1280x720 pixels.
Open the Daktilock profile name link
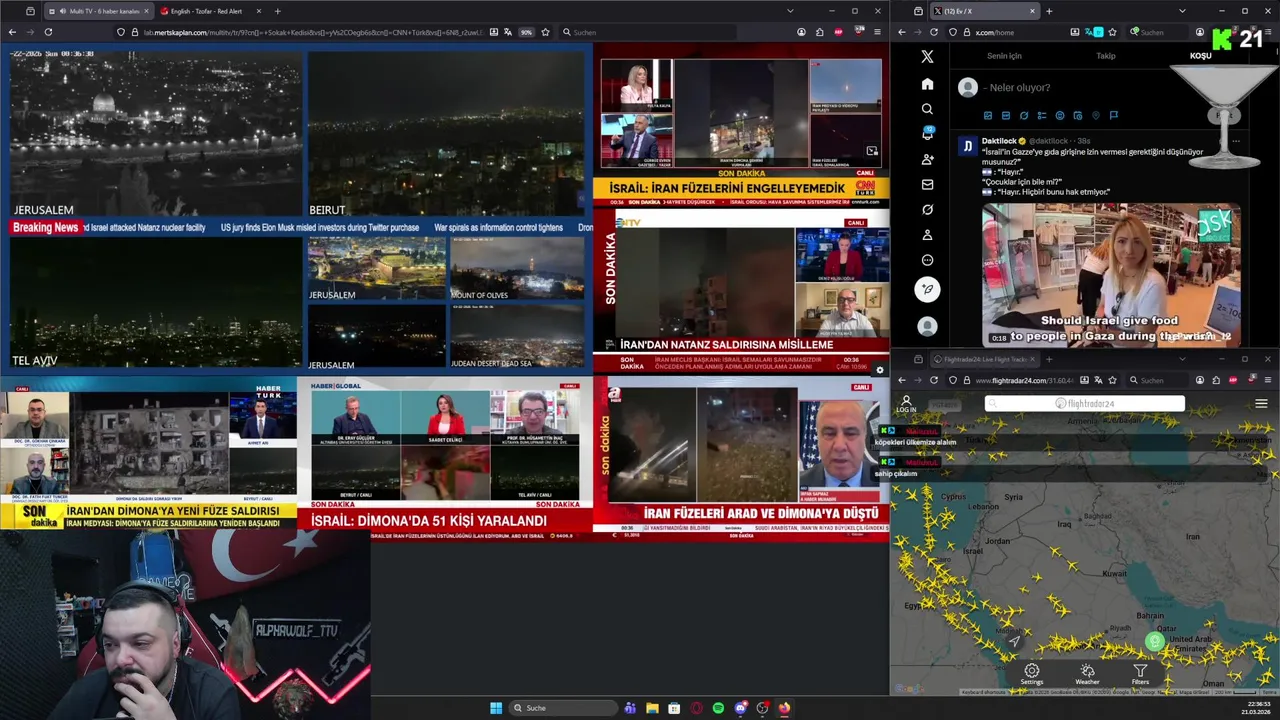pyautogui.click(x=999, y=141)
